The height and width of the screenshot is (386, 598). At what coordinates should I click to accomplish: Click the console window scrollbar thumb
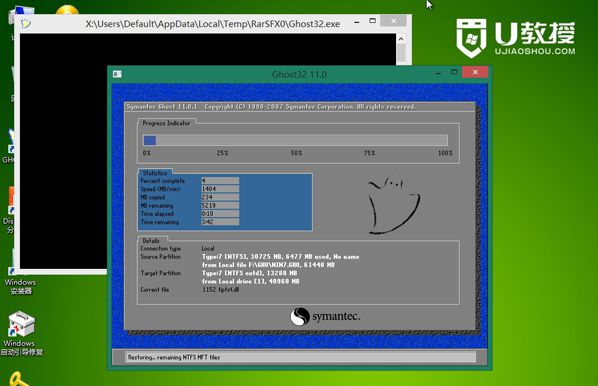click(401, 53)
